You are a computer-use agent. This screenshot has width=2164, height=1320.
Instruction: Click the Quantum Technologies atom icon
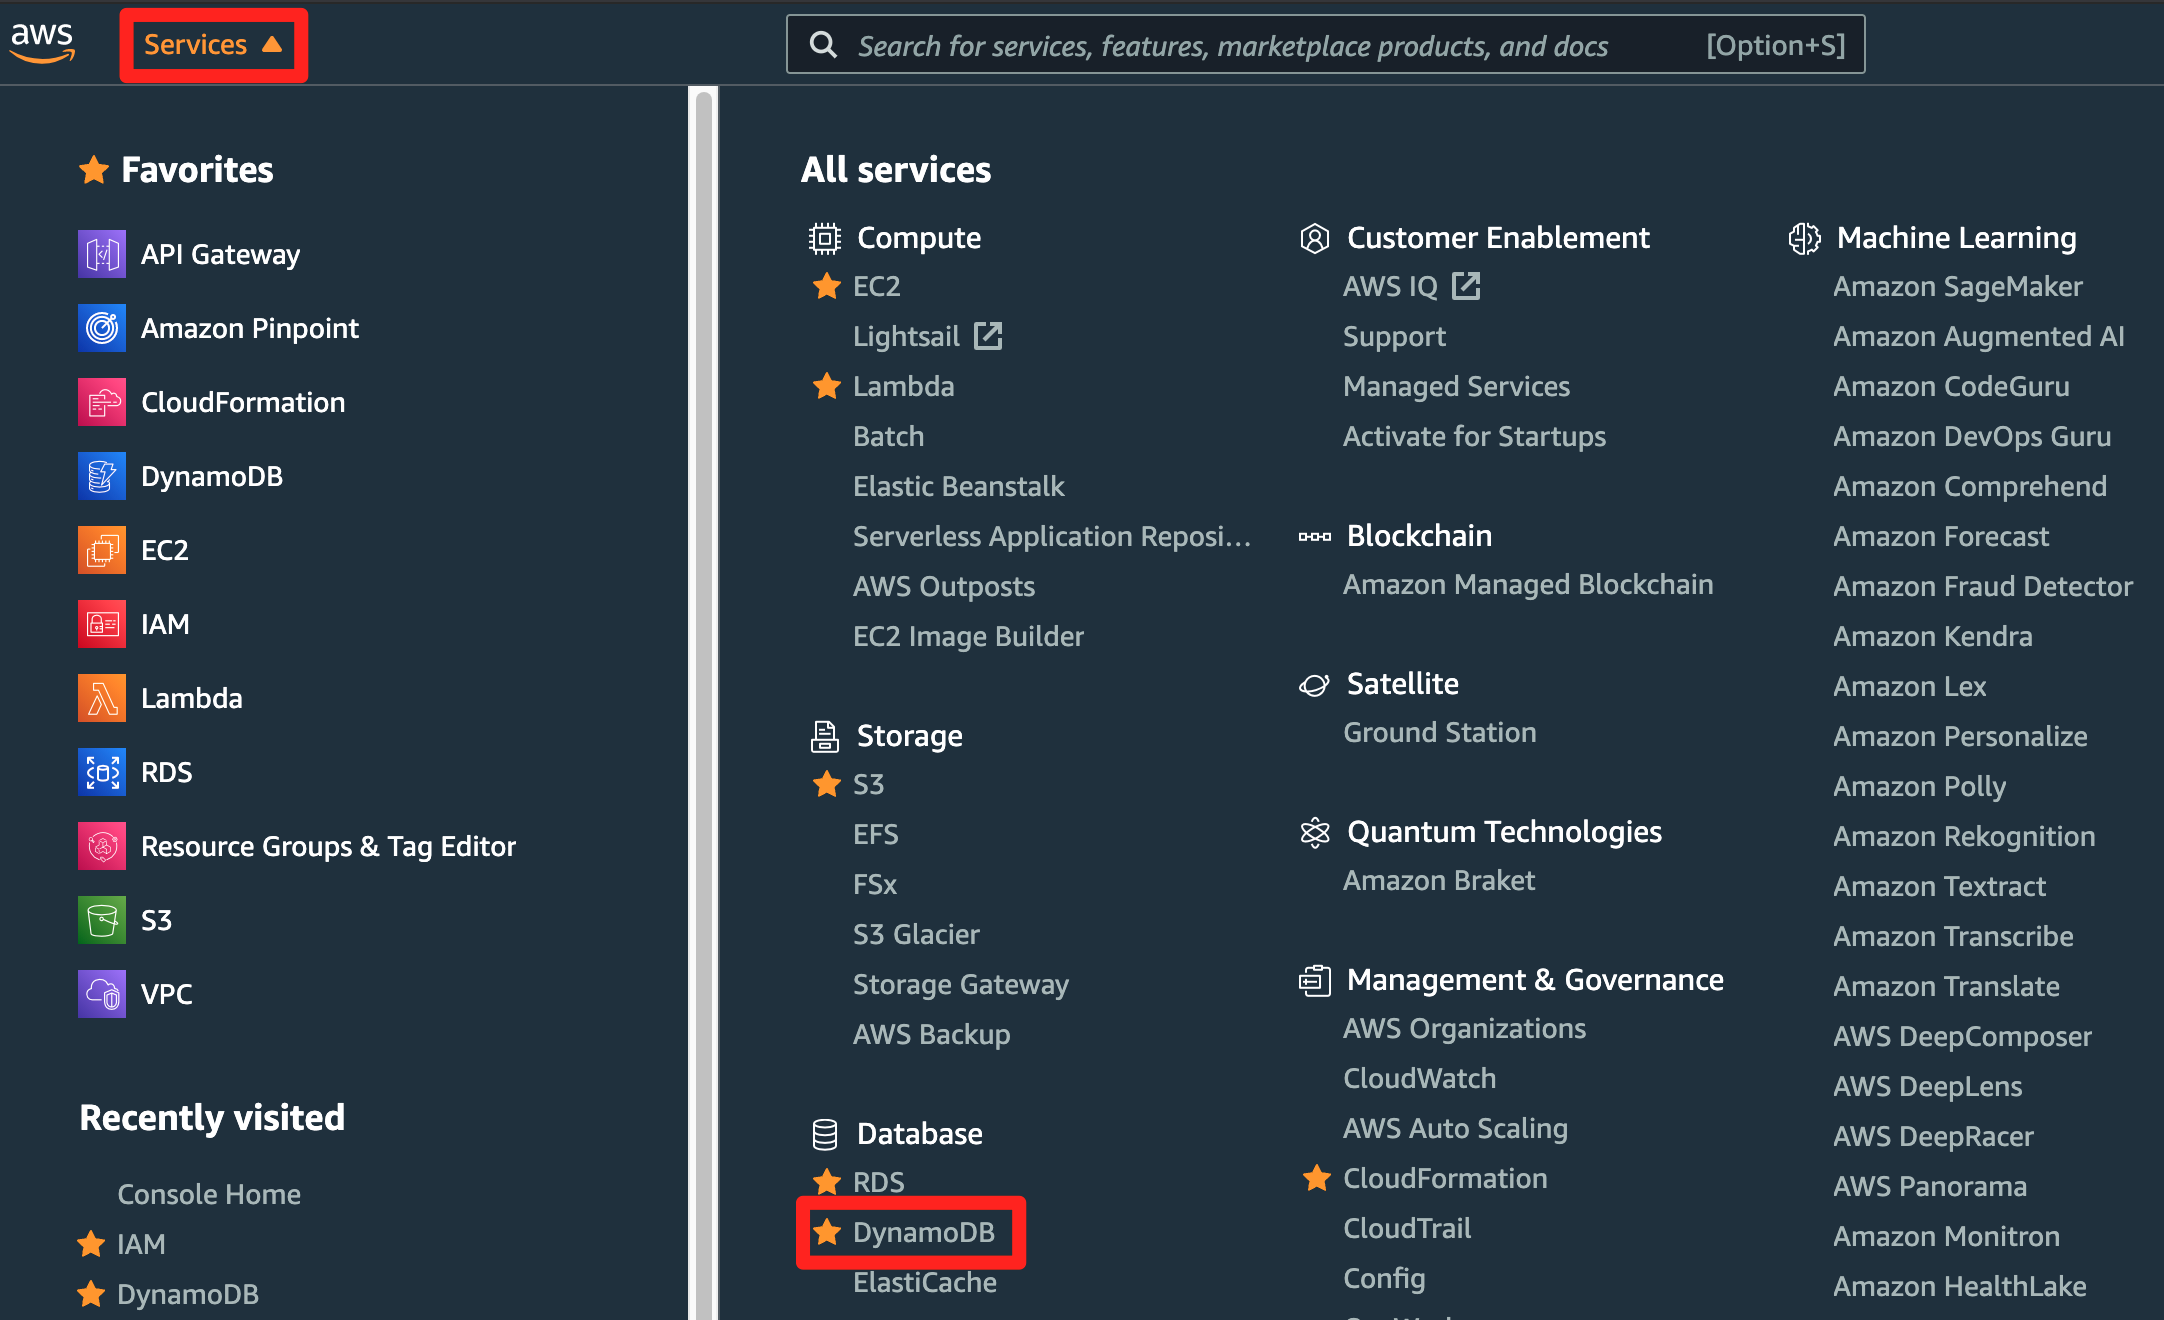click(x=1315, y=832)
